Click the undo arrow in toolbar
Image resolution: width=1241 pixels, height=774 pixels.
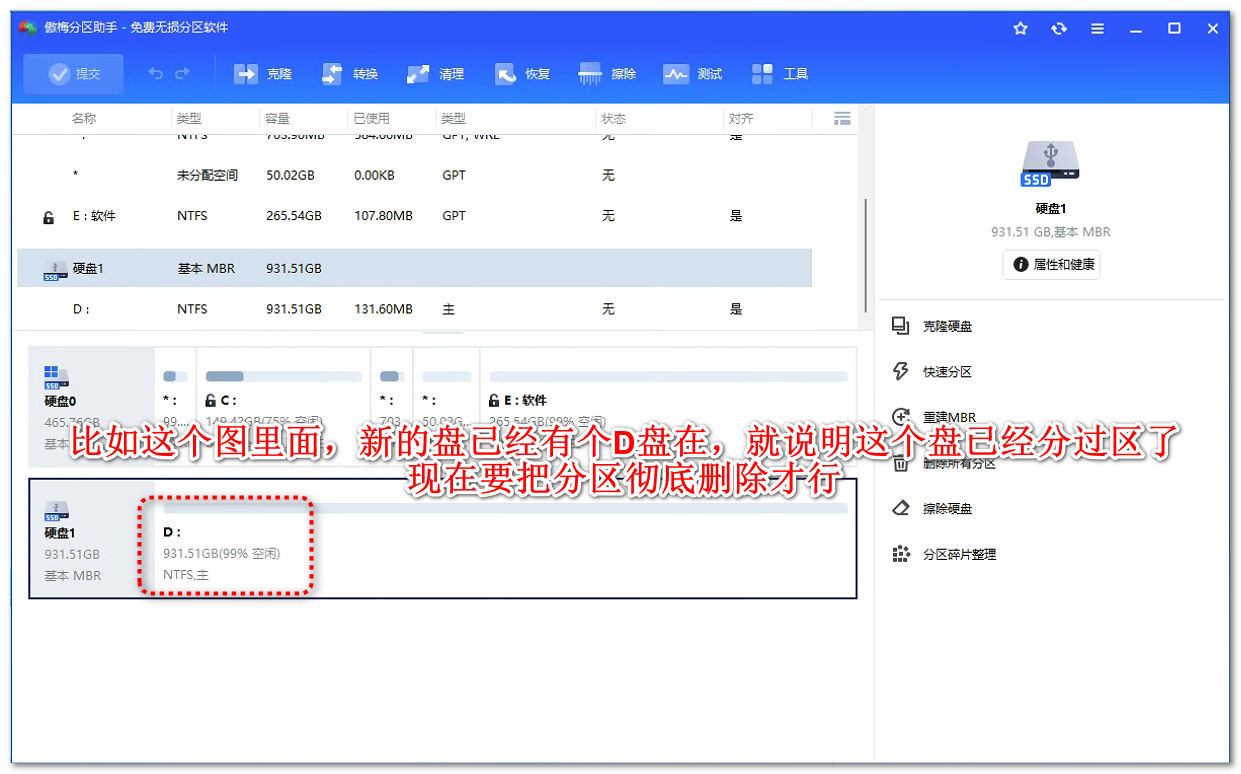(x=156, y=74)
